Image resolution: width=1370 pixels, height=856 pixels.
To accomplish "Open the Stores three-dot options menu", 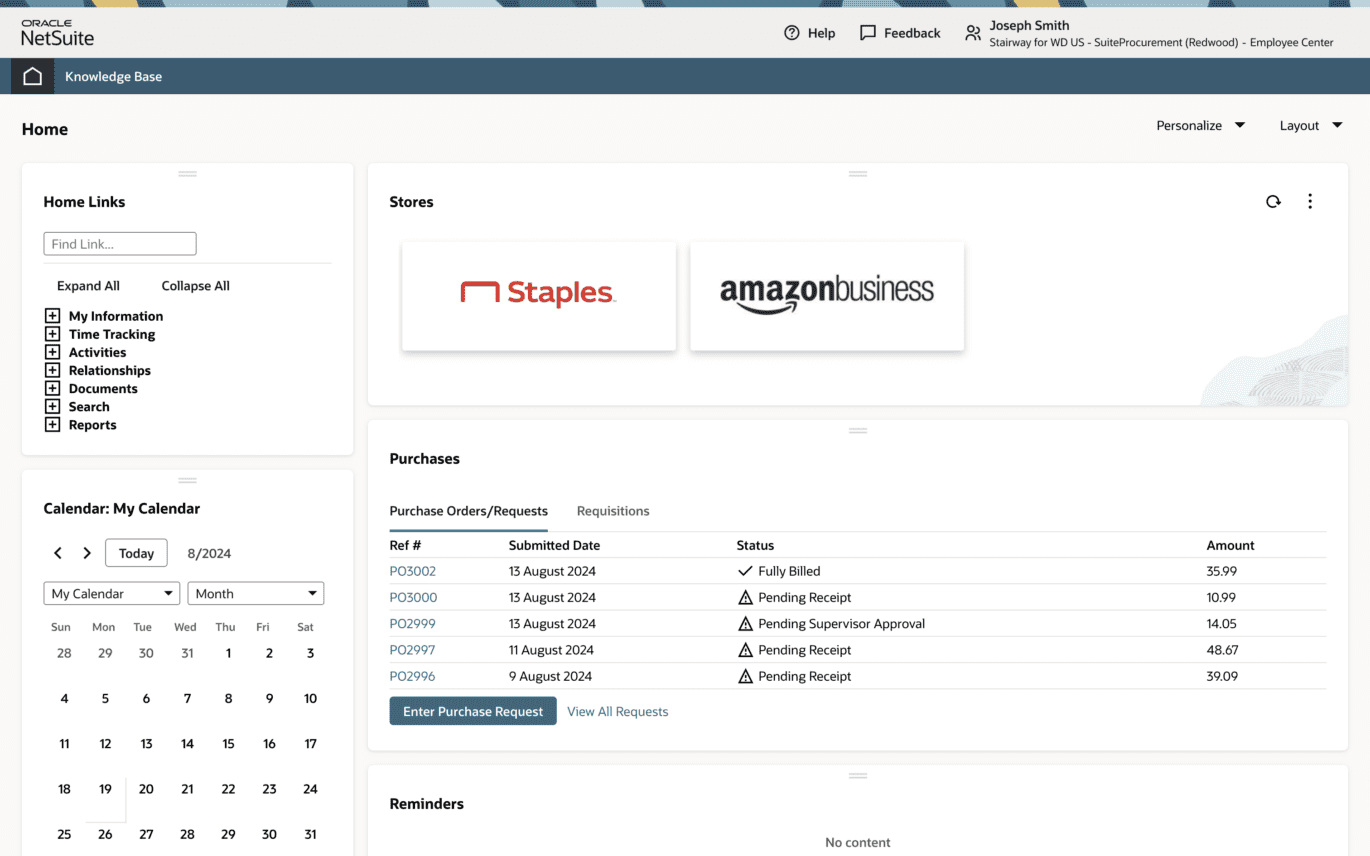I will [x=1310, y=201].
